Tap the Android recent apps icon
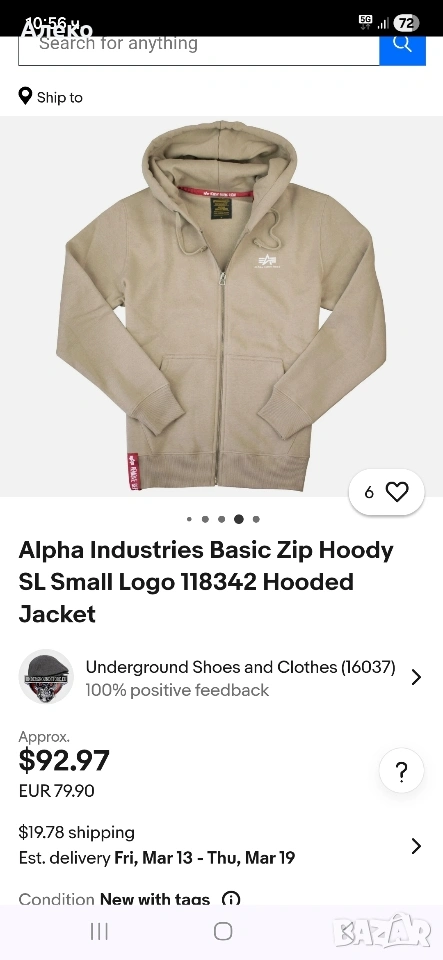This screenshot has width=443, height=960. point(99,931)
